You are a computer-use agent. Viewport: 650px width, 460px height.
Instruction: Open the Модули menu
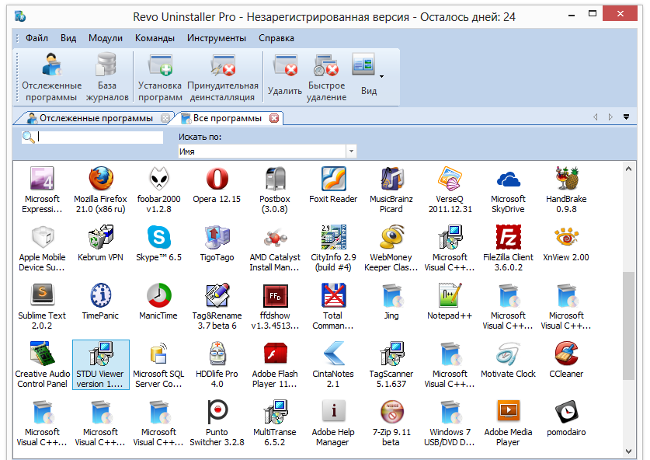click(x=105, y=38)
